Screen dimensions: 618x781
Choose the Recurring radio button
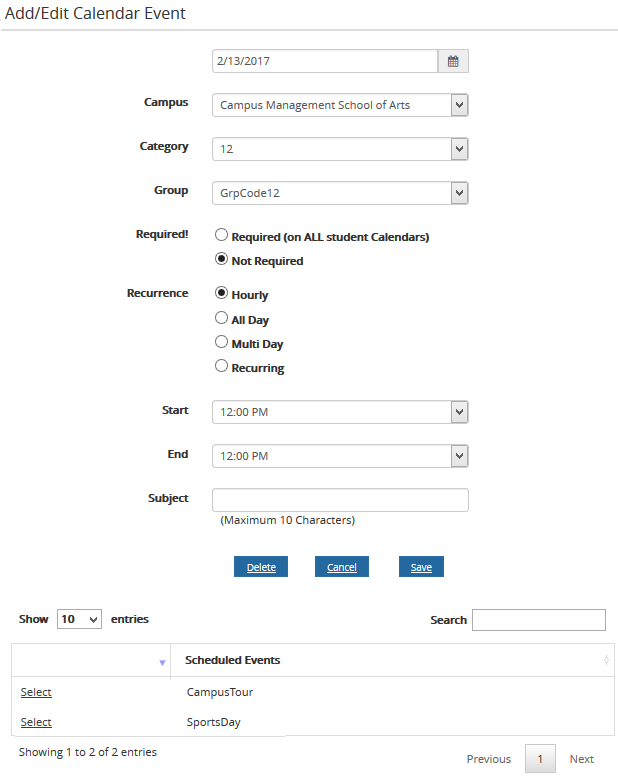point(222,367)
